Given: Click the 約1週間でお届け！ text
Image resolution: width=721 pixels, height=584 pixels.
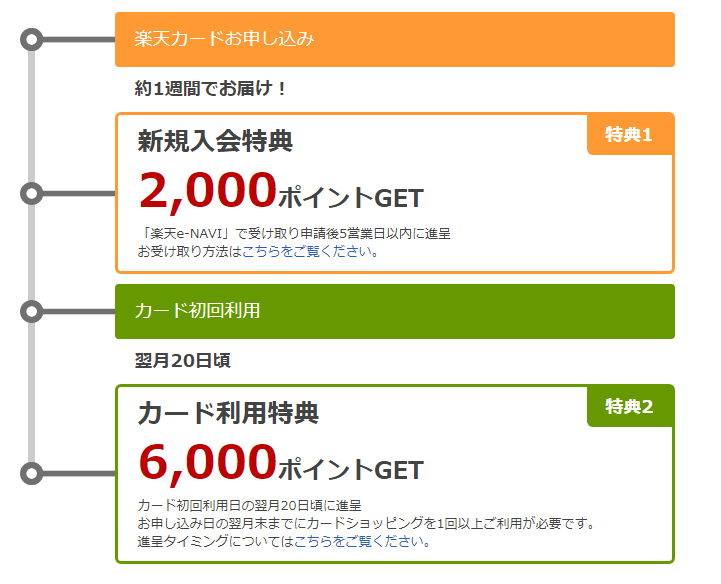Looking at the screenshot, I should click(211, 88).
